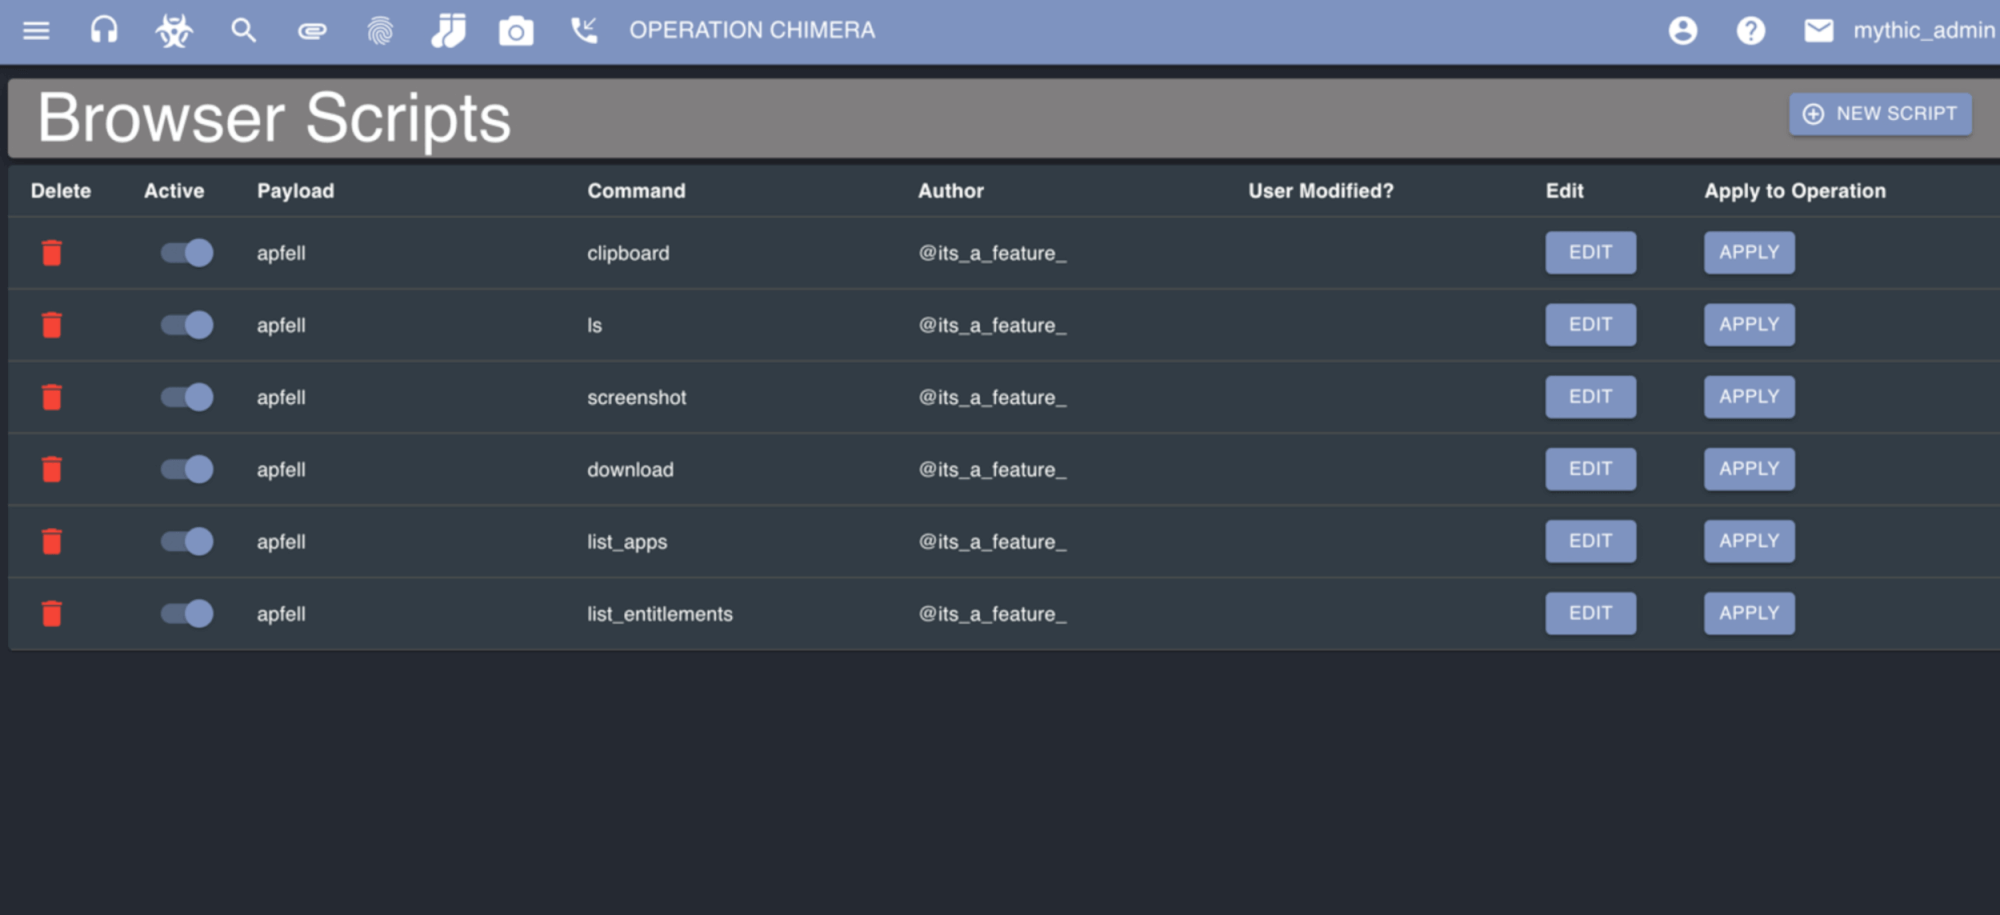The image size is (2000, 915).
Task: Click APPLY for the list_apps script
Action: click(x=1748, y=541)
